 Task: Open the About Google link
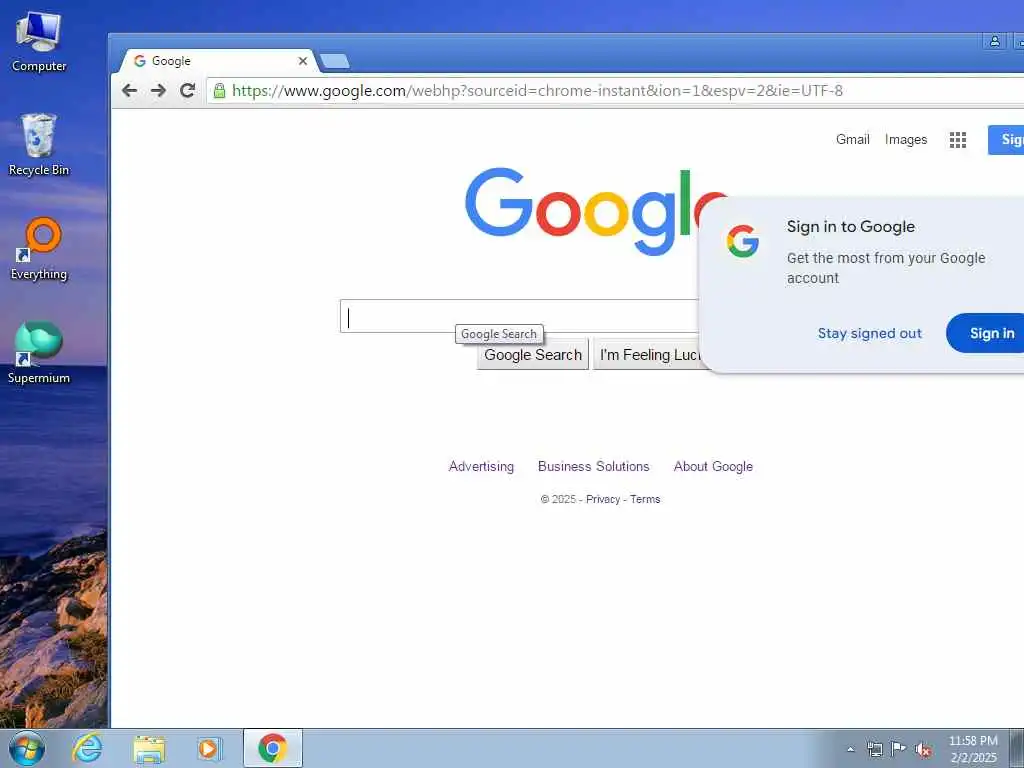[x=713, y=466]
